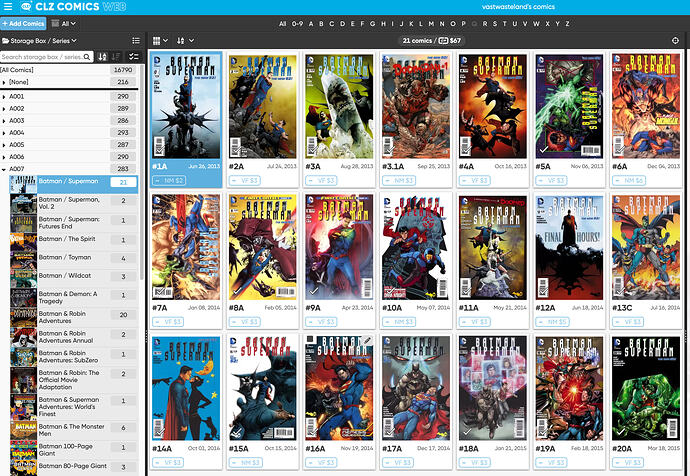The height and width of the screenshot is (476, 690).
Task: Click the vastwasteland's comics title
Action: tap(518, 7)
